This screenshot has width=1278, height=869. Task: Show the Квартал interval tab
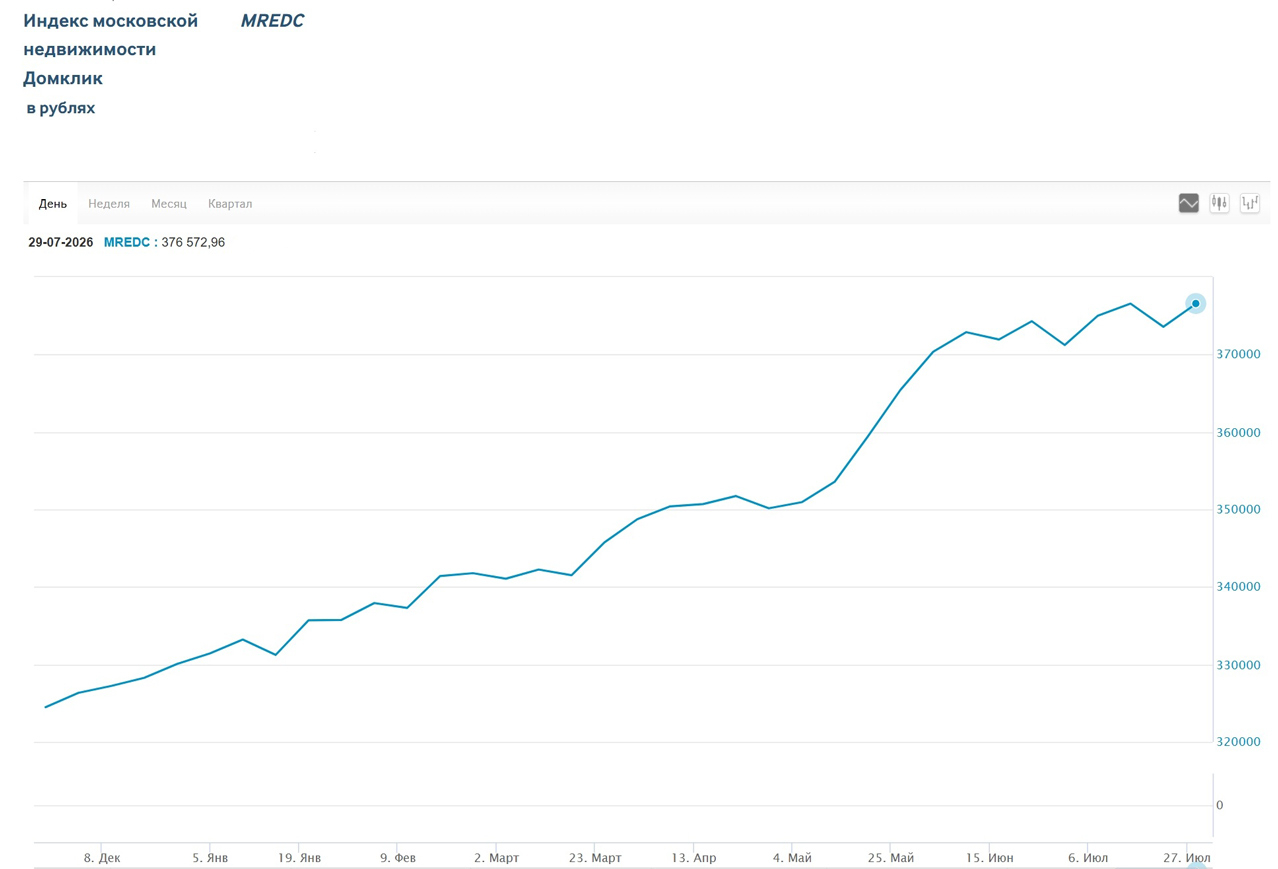230,204
